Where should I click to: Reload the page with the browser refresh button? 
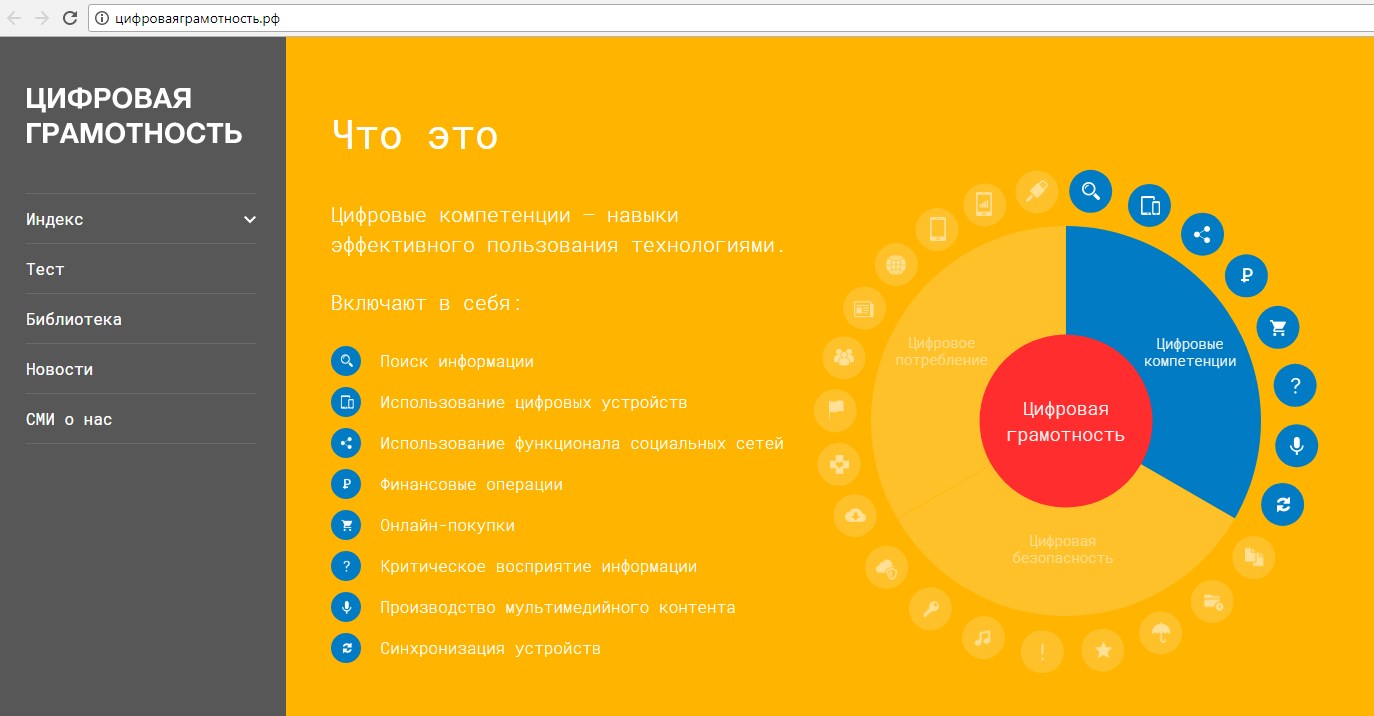pos(70,18)
